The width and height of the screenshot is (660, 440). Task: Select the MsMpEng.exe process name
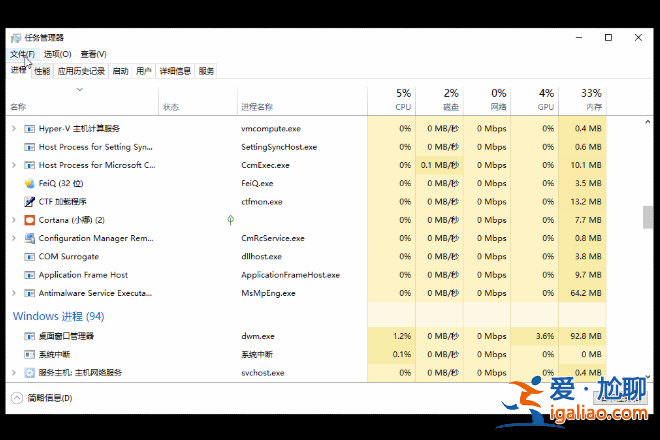268,293
